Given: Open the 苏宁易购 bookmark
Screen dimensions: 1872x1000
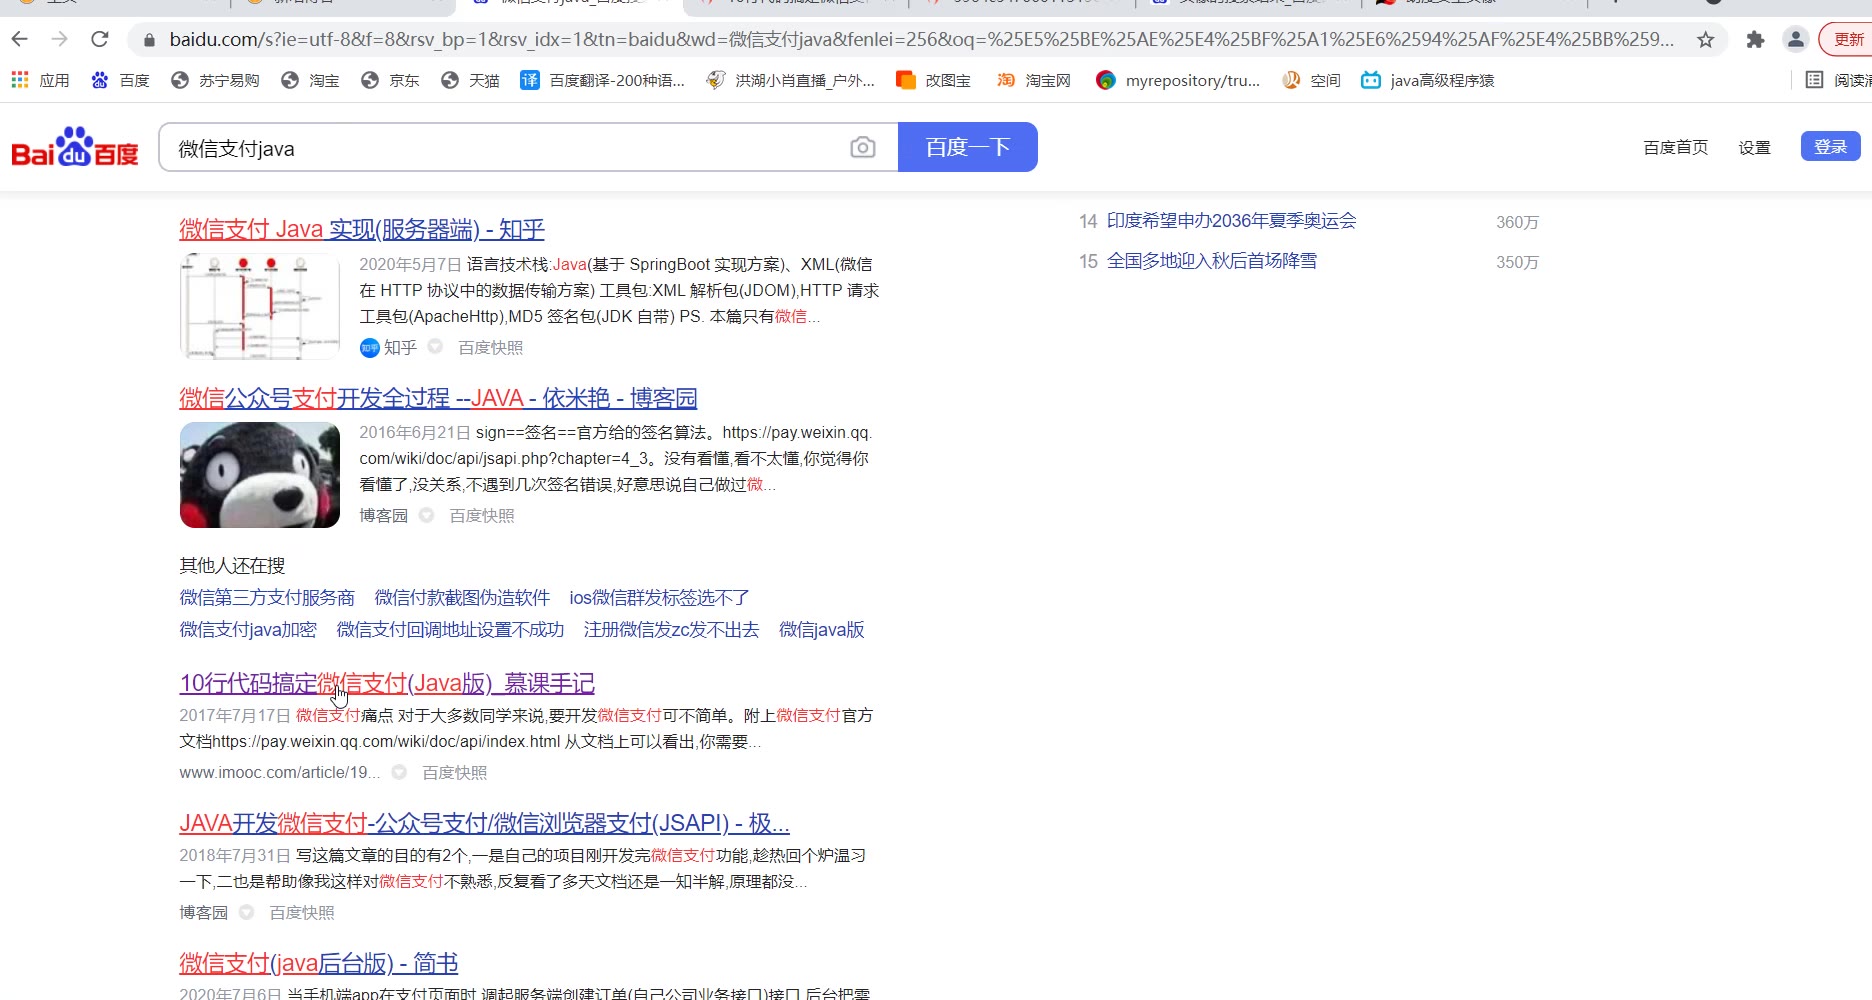Looking at the screenshot, I should (215, 80).
